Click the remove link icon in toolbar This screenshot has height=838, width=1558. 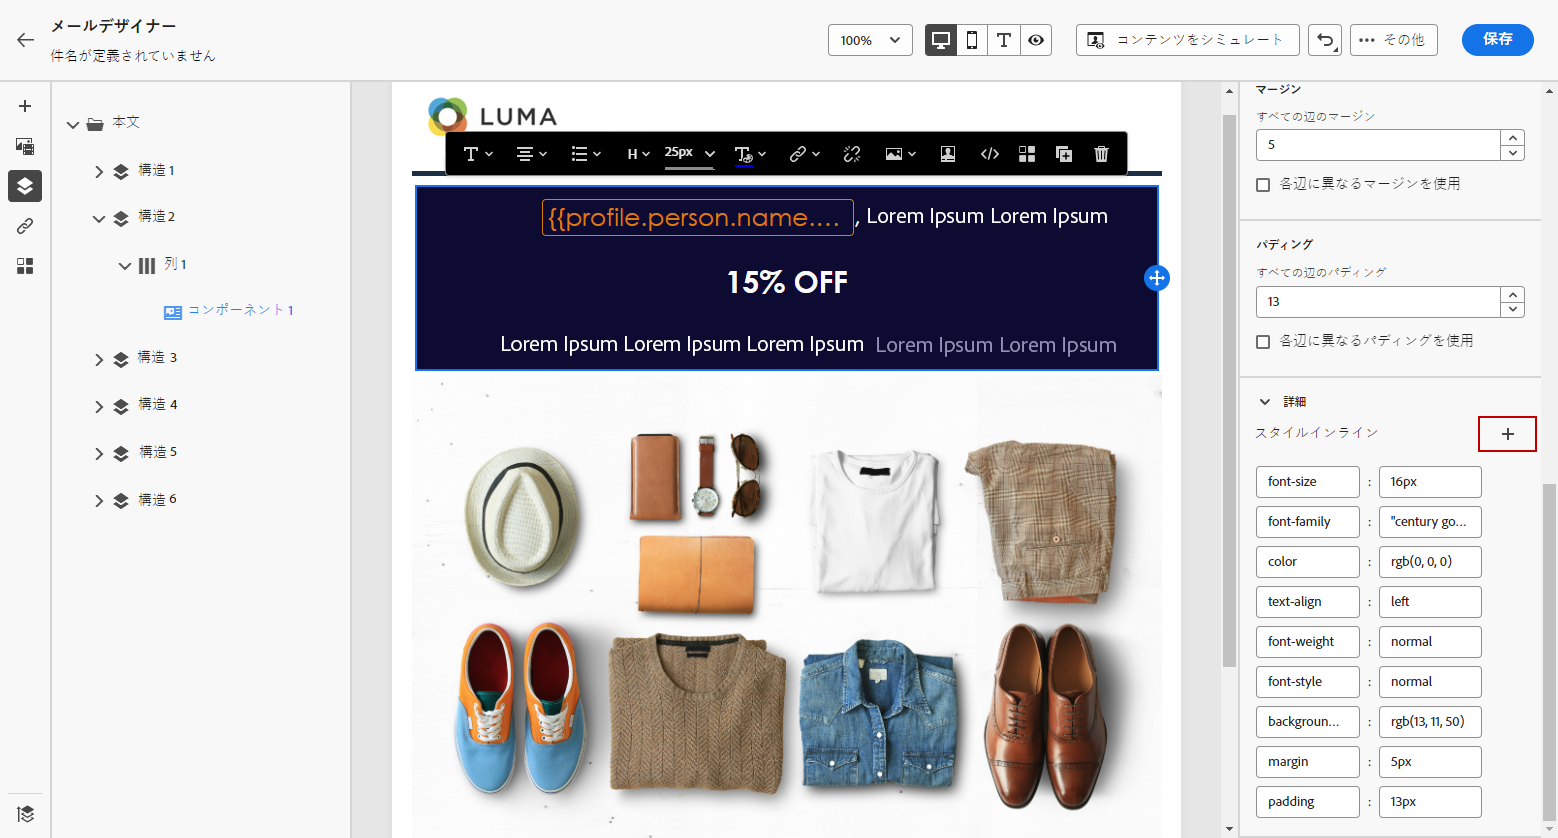852,154
